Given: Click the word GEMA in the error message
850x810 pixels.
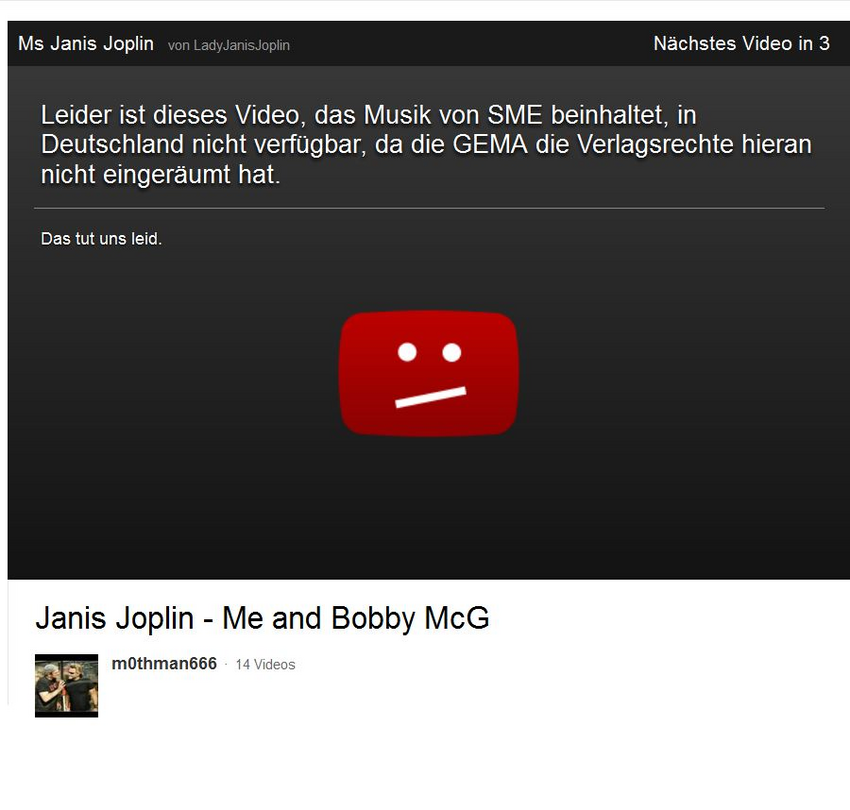Looking at the screenshot, I should coord(490,144).
